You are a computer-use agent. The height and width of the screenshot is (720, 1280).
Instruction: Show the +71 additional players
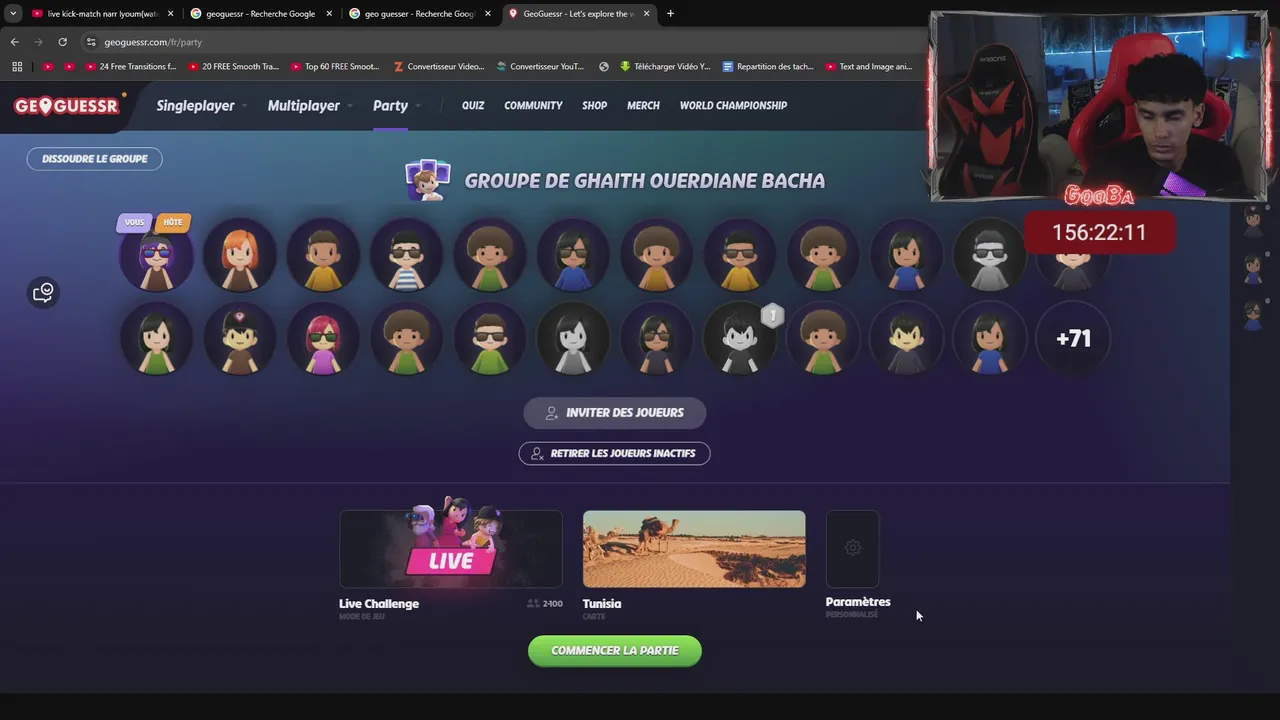coord(1073,338)
